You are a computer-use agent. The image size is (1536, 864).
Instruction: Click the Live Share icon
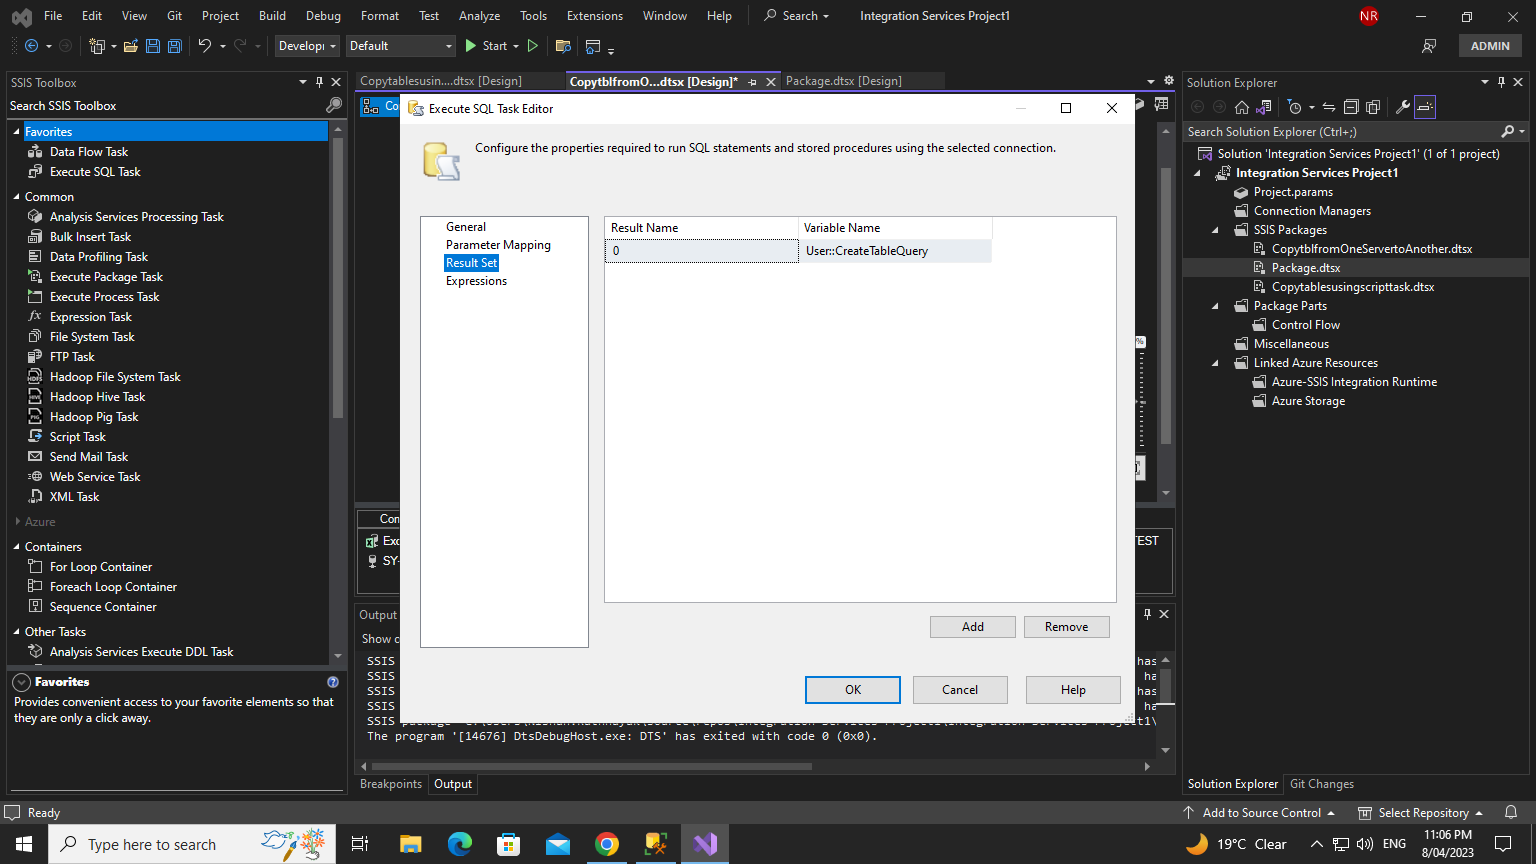(1429, 46)
